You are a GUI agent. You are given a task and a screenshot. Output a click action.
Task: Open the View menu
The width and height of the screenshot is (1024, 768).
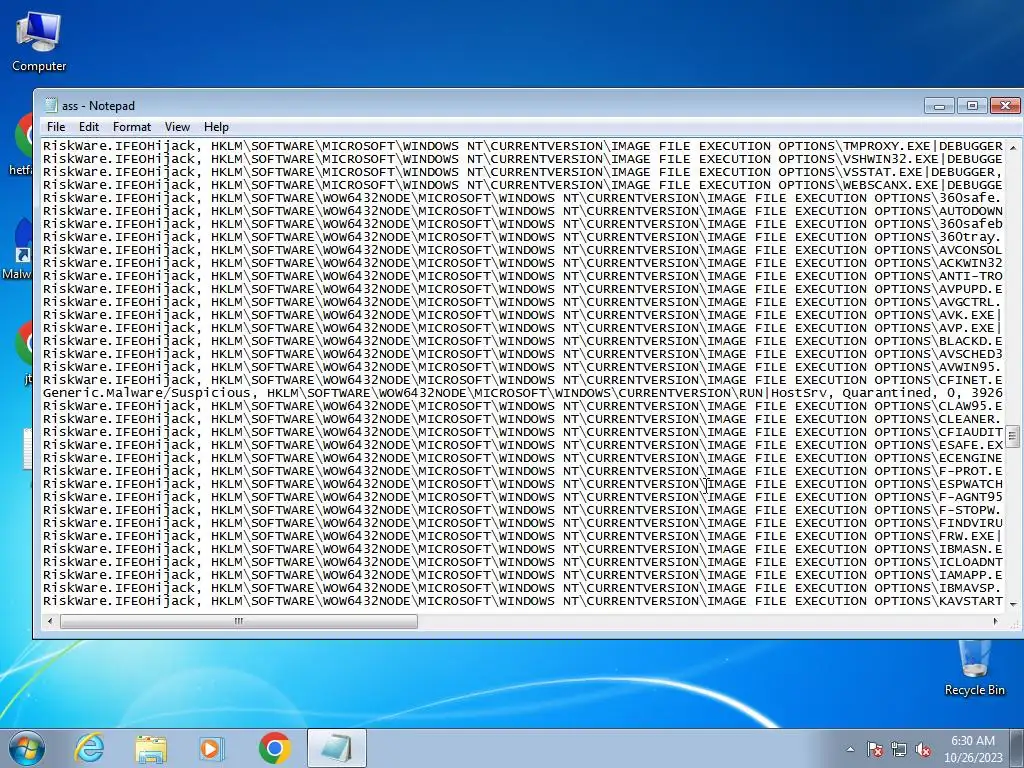point(177,127)
